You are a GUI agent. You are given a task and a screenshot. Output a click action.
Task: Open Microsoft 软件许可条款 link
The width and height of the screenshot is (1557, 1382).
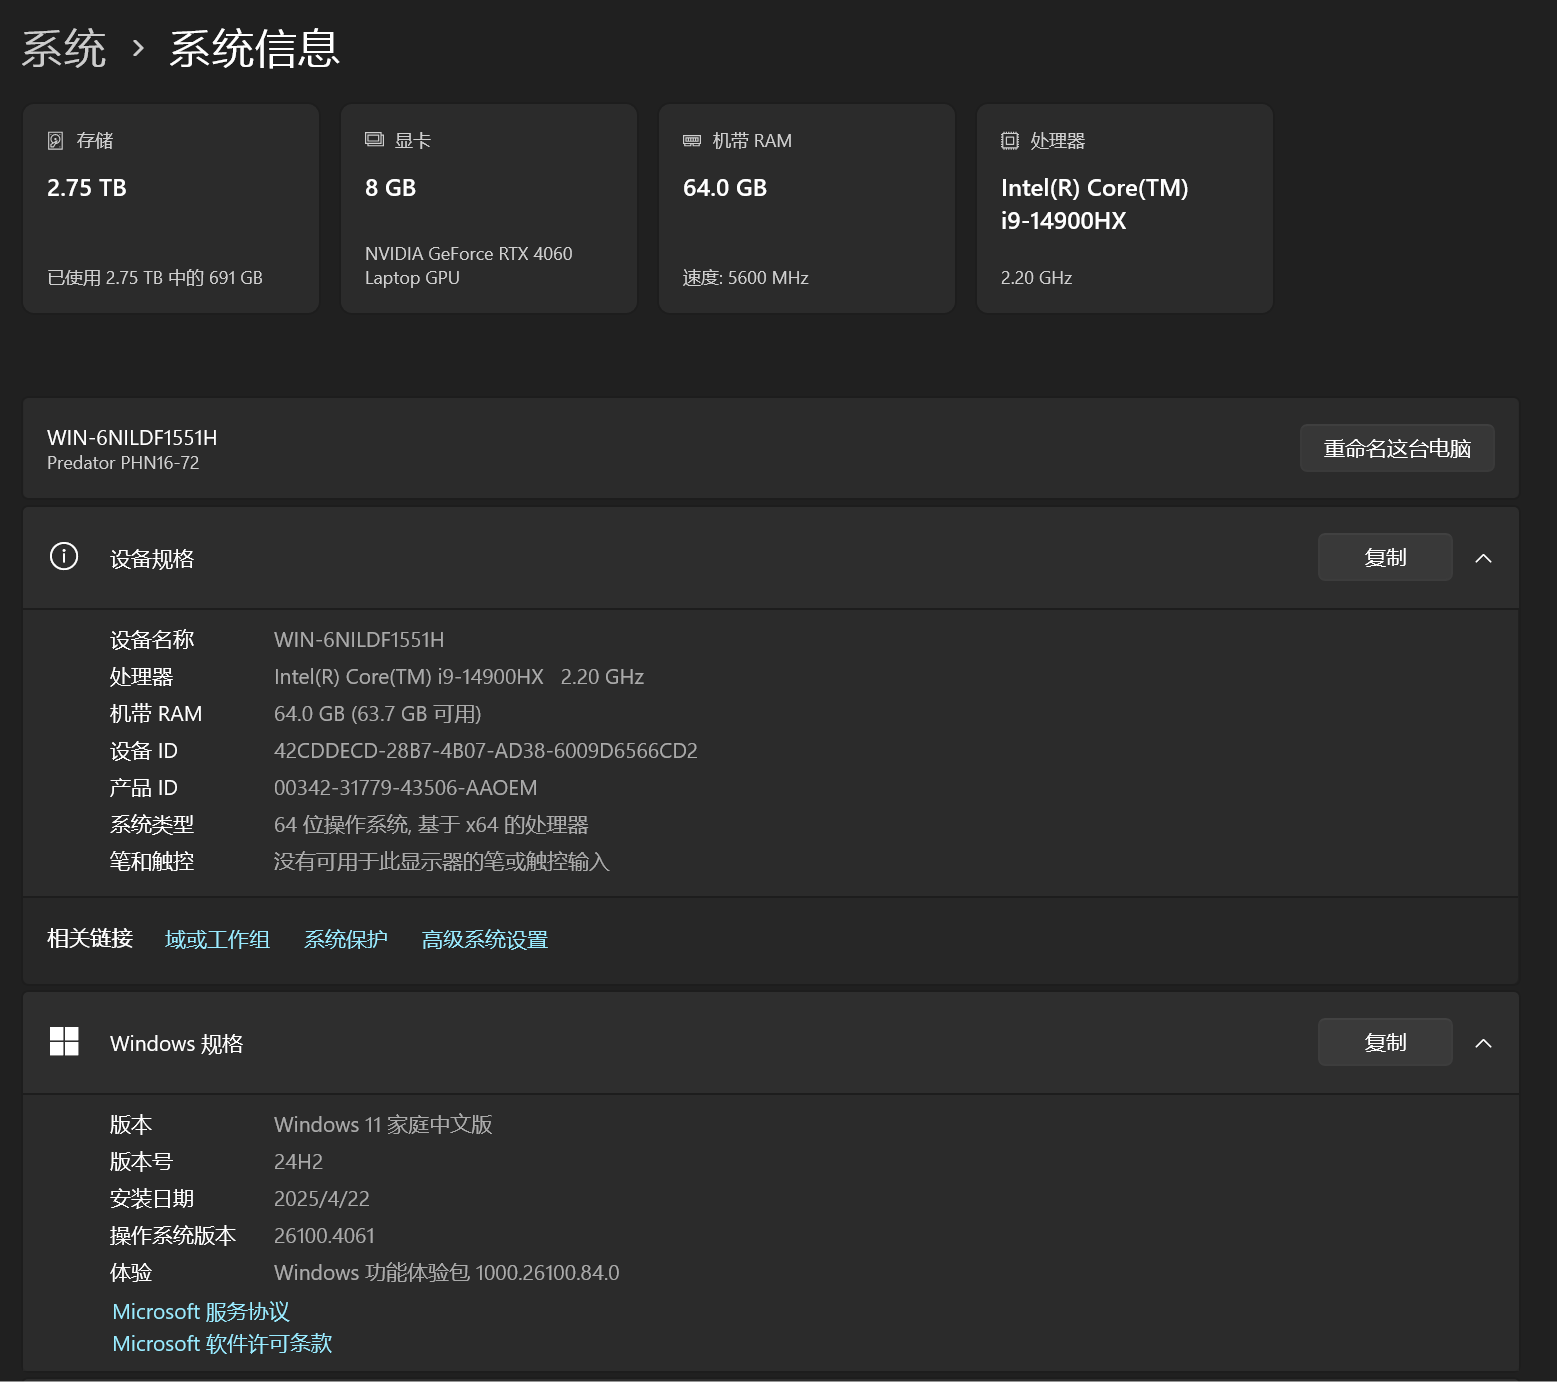pyautogui.click(x=222, y=1343)
